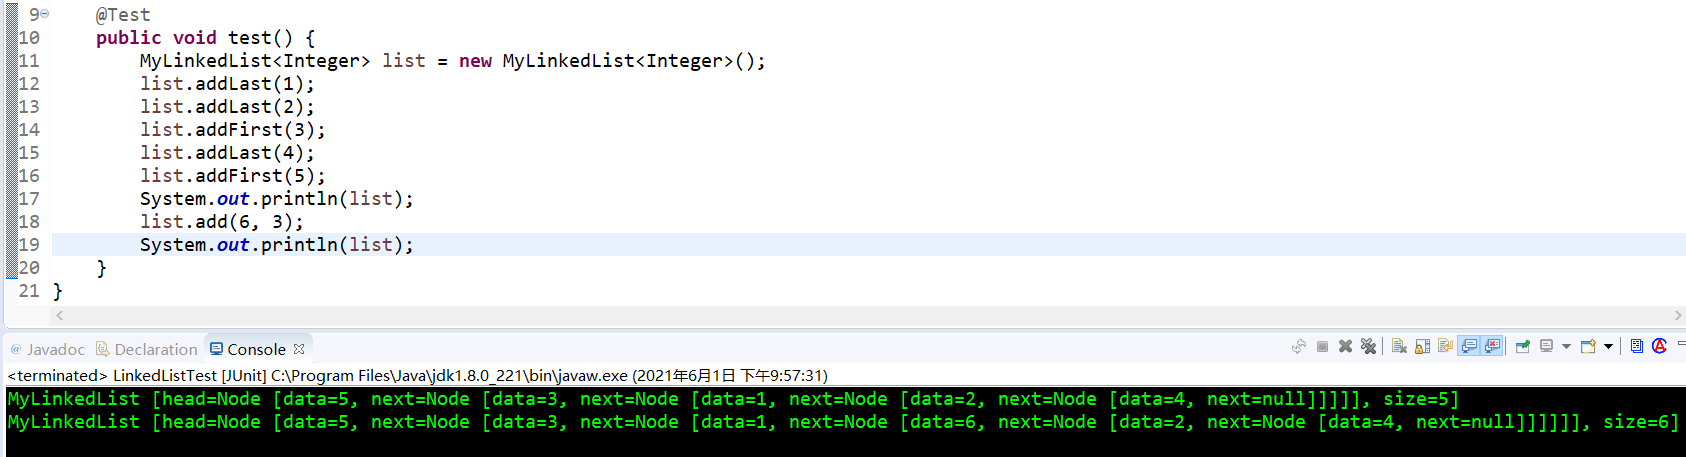This screenshot has height=457, width=1686.
Task: Click the editor horizontal scrollbar left arrow
Action: pos(60,315)
